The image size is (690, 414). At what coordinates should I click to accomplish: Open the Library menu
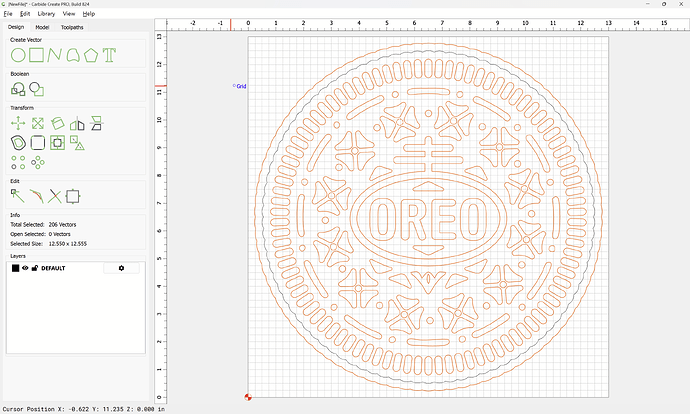[46, 14]
